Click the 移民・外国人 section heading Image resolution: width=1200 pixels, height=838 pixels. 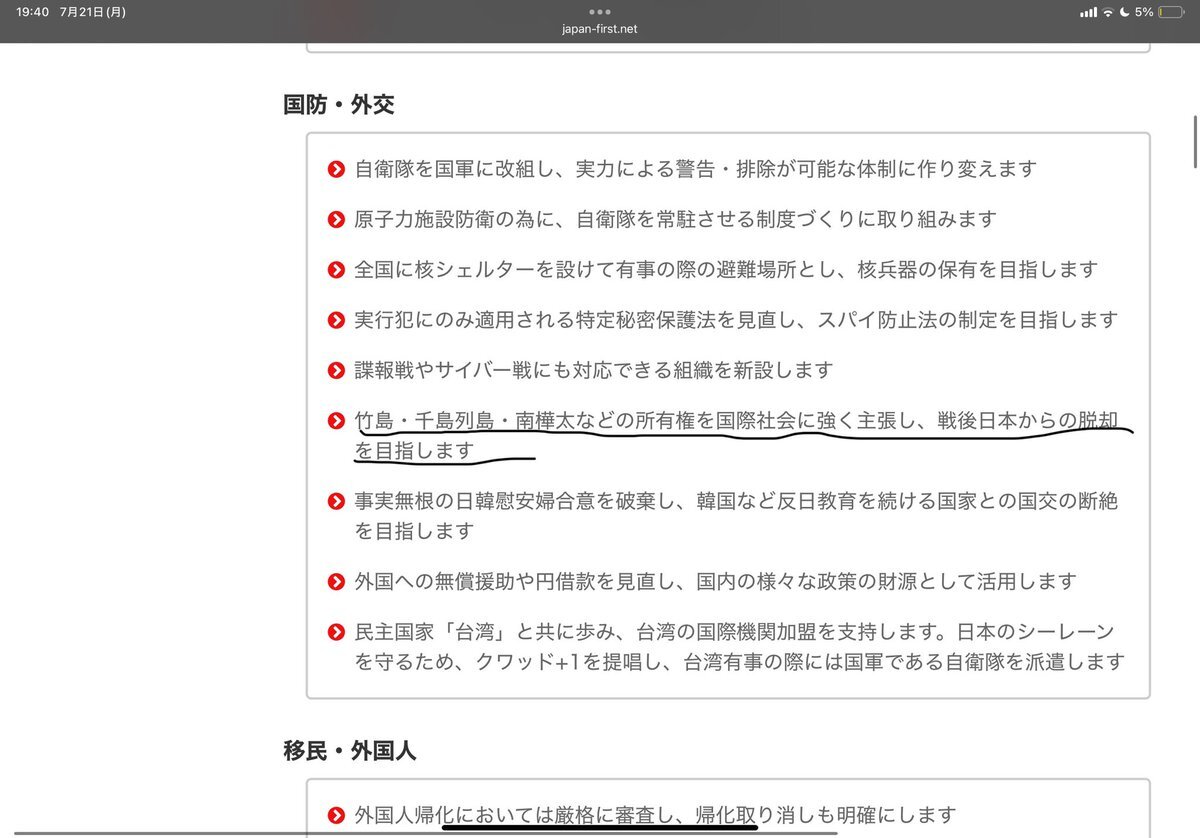coord(350,750)
